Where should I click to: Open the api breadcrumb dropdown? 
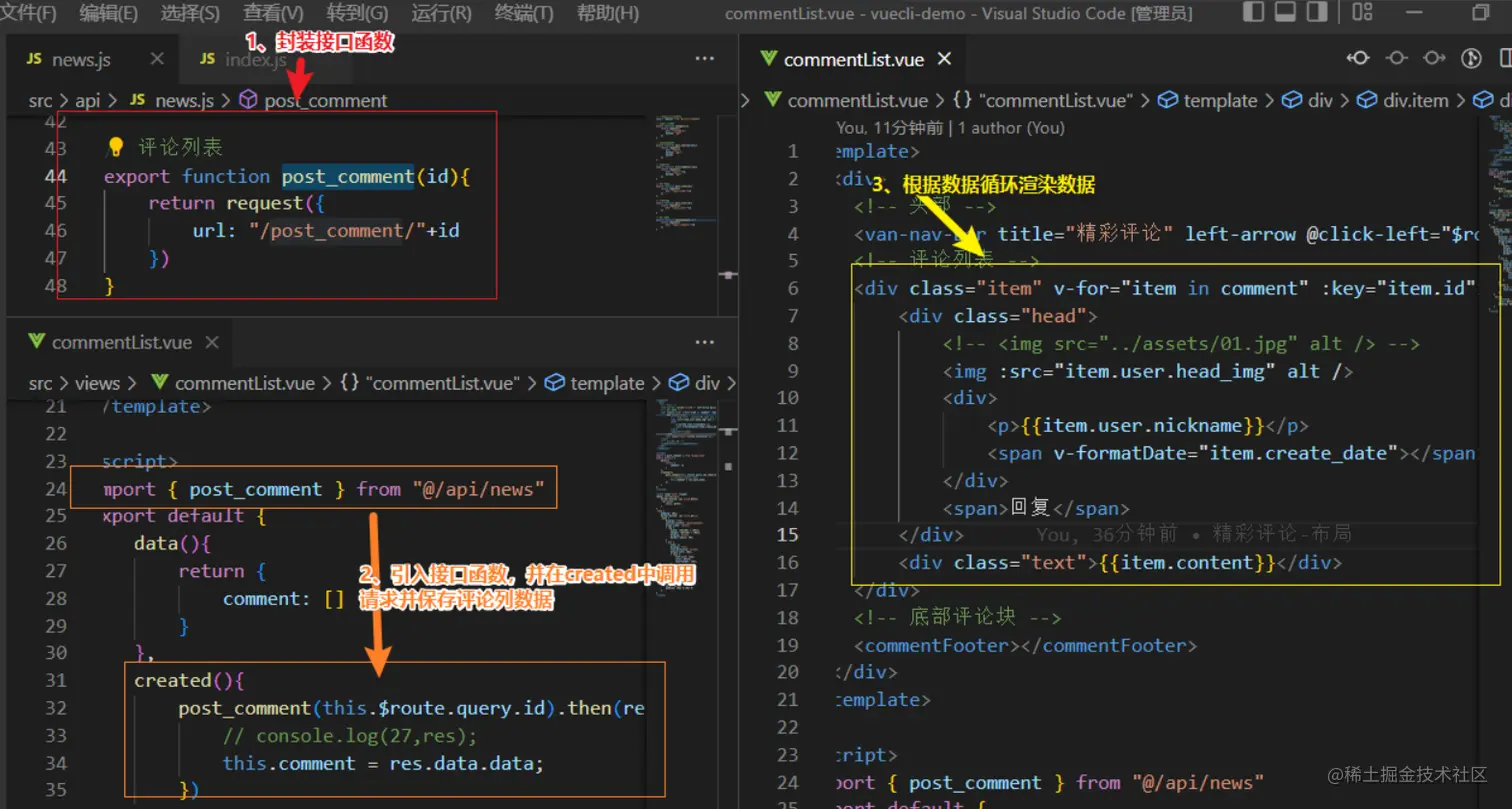[88, 100]
